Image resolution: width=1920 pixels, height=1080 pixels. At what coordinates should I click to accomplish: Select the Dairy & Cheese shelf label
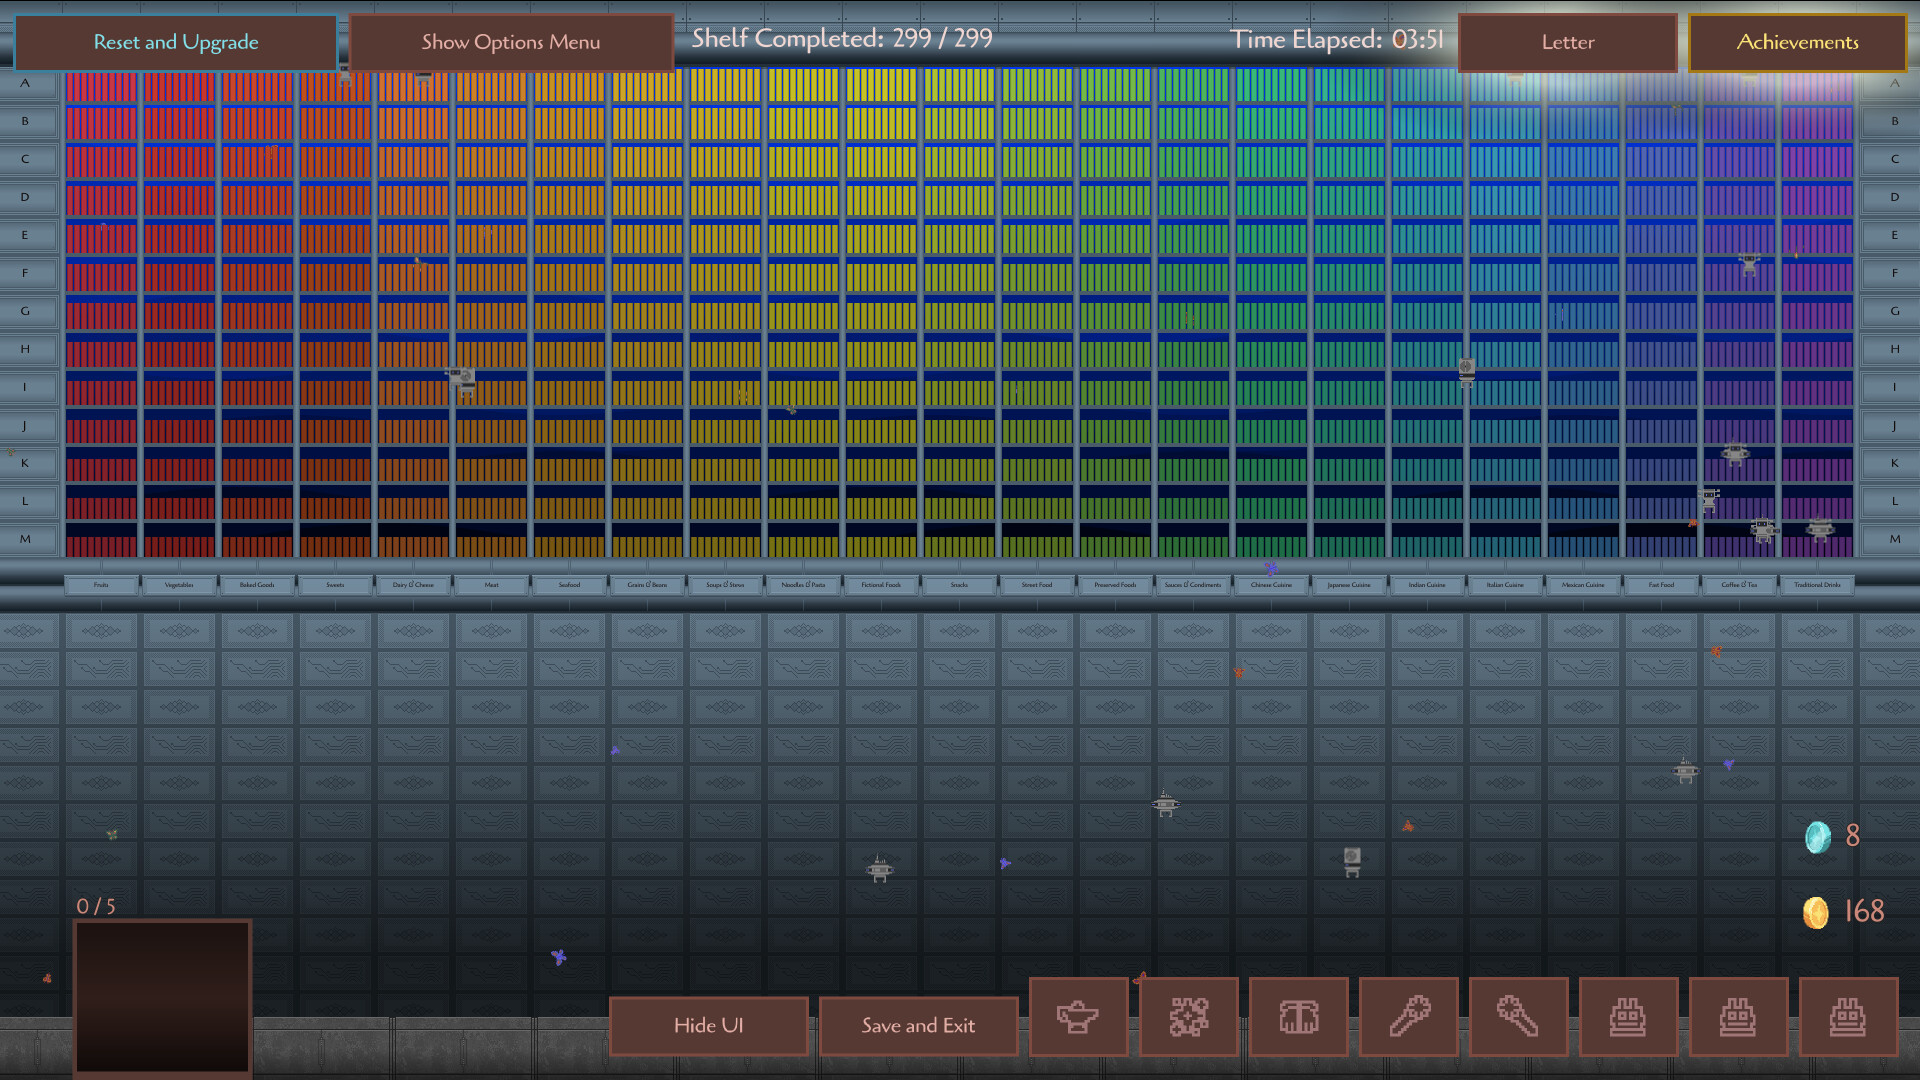tap(413, 585)
